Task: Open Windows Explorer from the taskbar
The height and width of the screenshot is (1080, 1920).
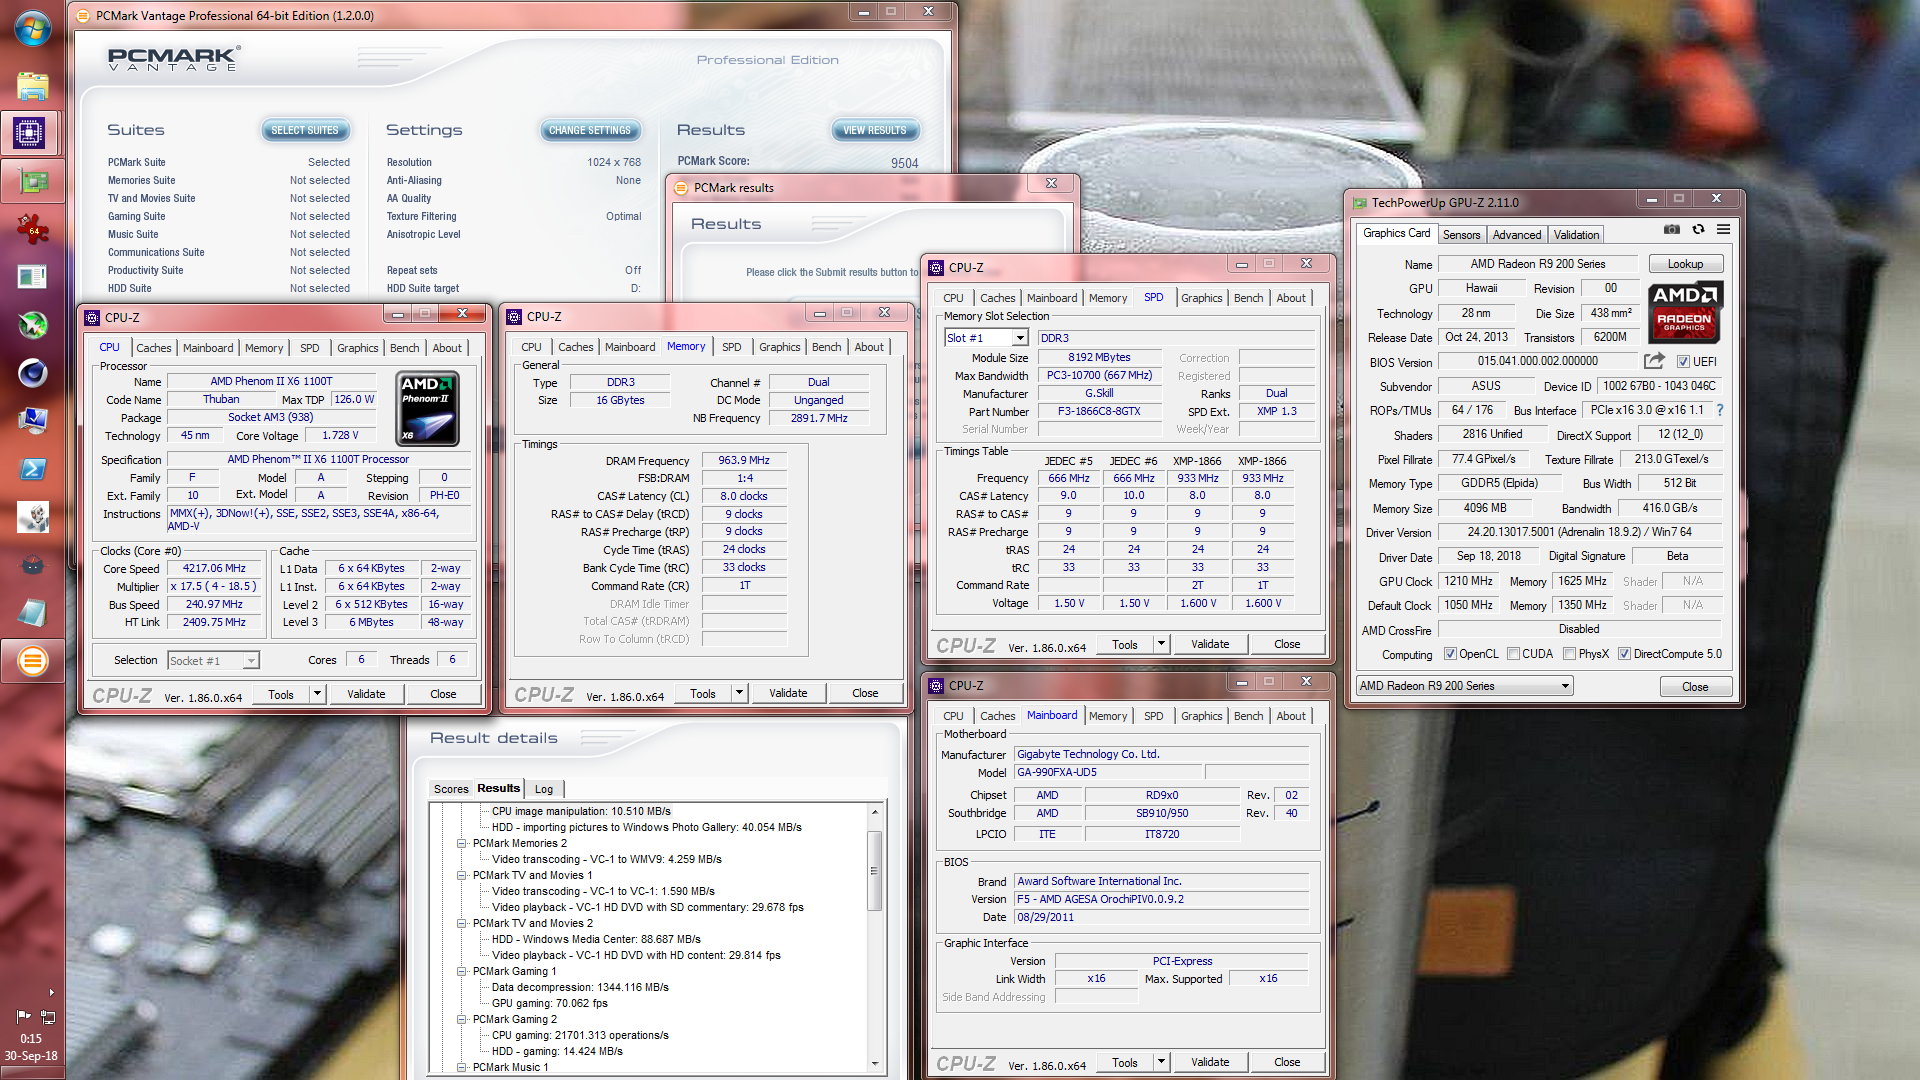Action: (x=32, y=85)
